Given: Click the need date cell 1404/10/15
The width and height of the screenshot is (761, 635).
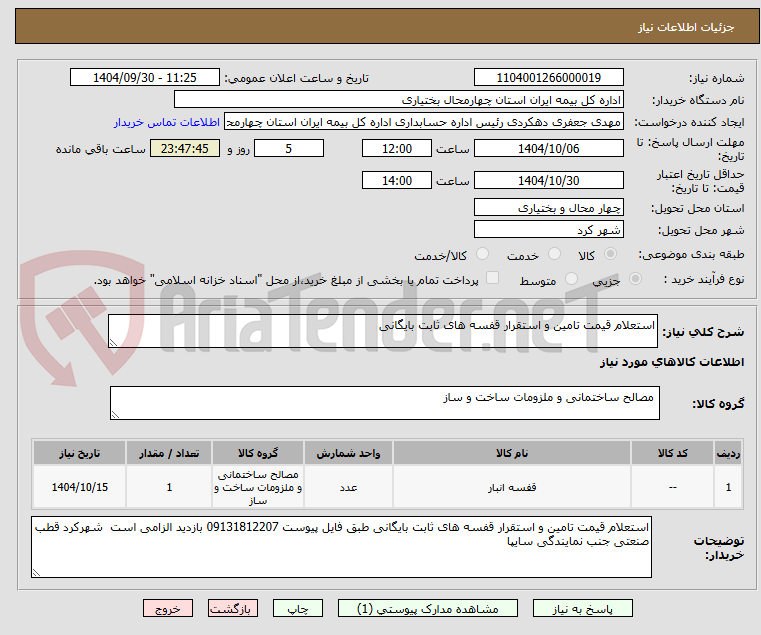Looking at the screenshot, I should coord(80,487).
